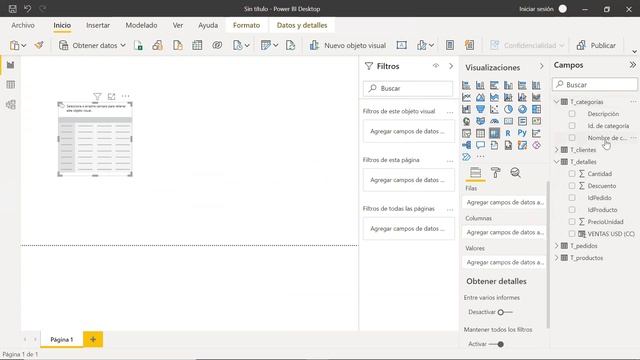Check the Descripción field
This screenshot has width=640, height=360.
click(572, 114)
